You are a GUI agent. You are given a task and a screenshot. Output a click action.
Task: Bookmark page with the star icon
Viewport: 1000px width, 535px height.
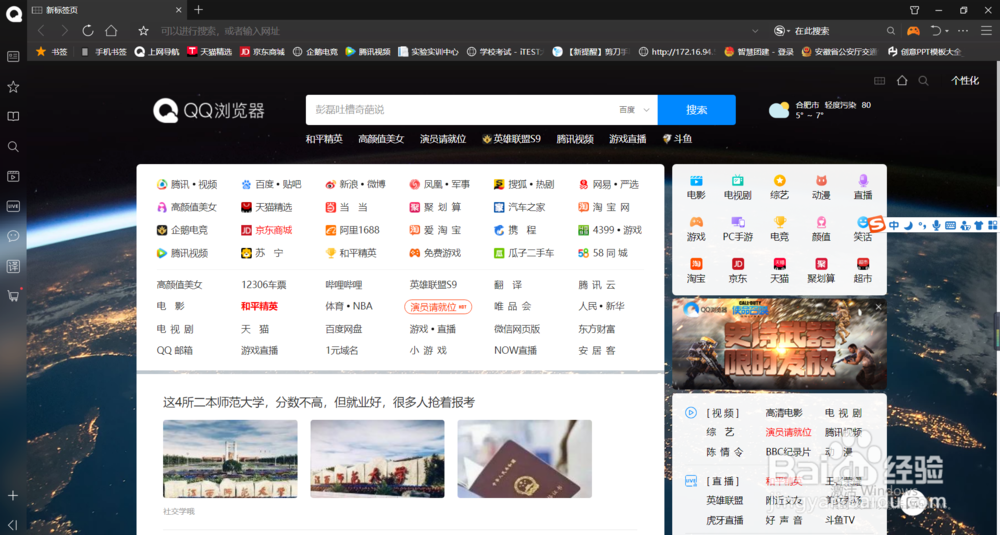click(143, 31)
